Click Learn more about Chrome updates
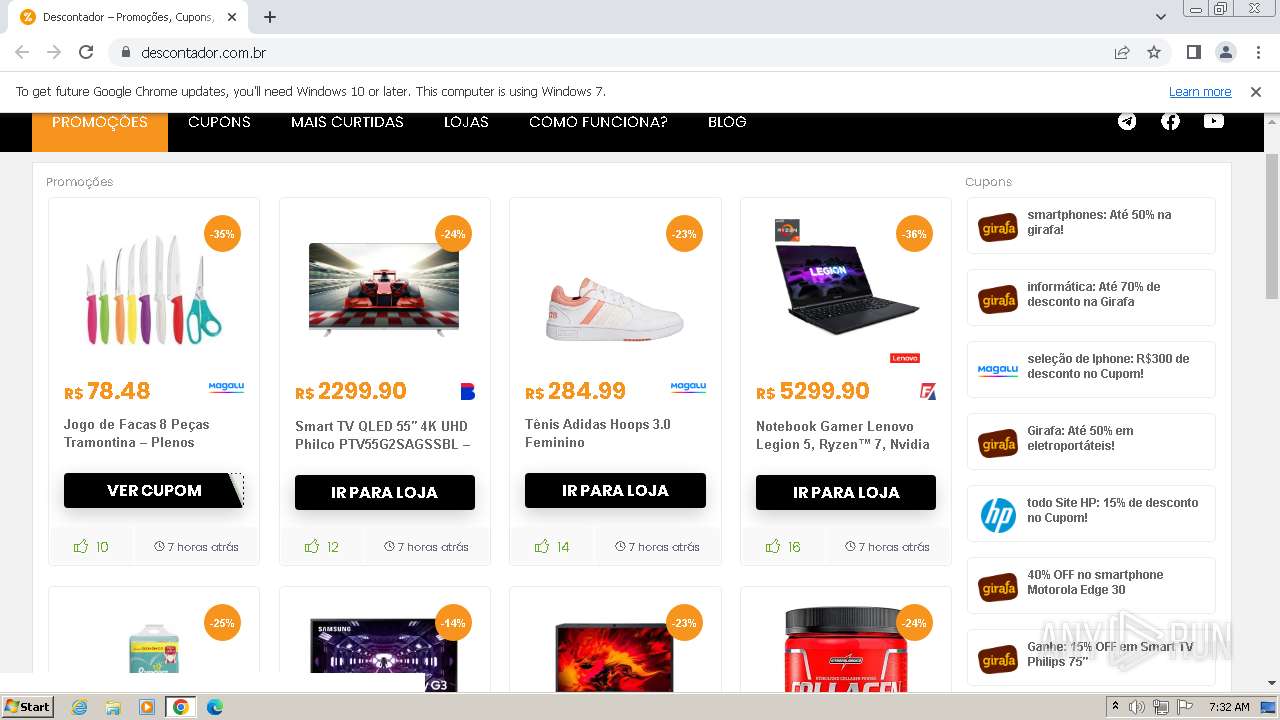1280x720 pixels. 1200,92
